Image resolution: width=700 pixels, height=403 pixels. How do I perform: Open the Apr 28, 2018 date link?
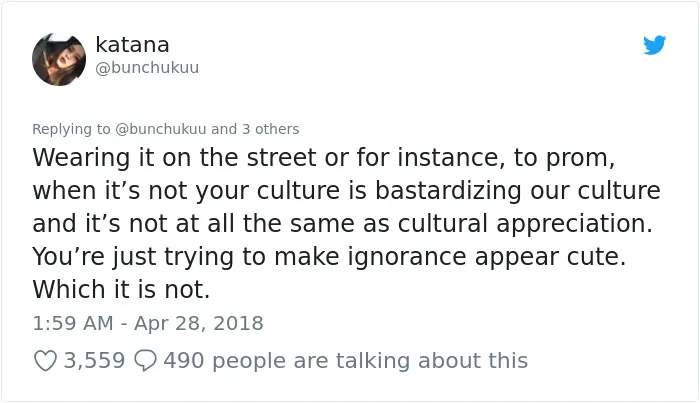199,324
